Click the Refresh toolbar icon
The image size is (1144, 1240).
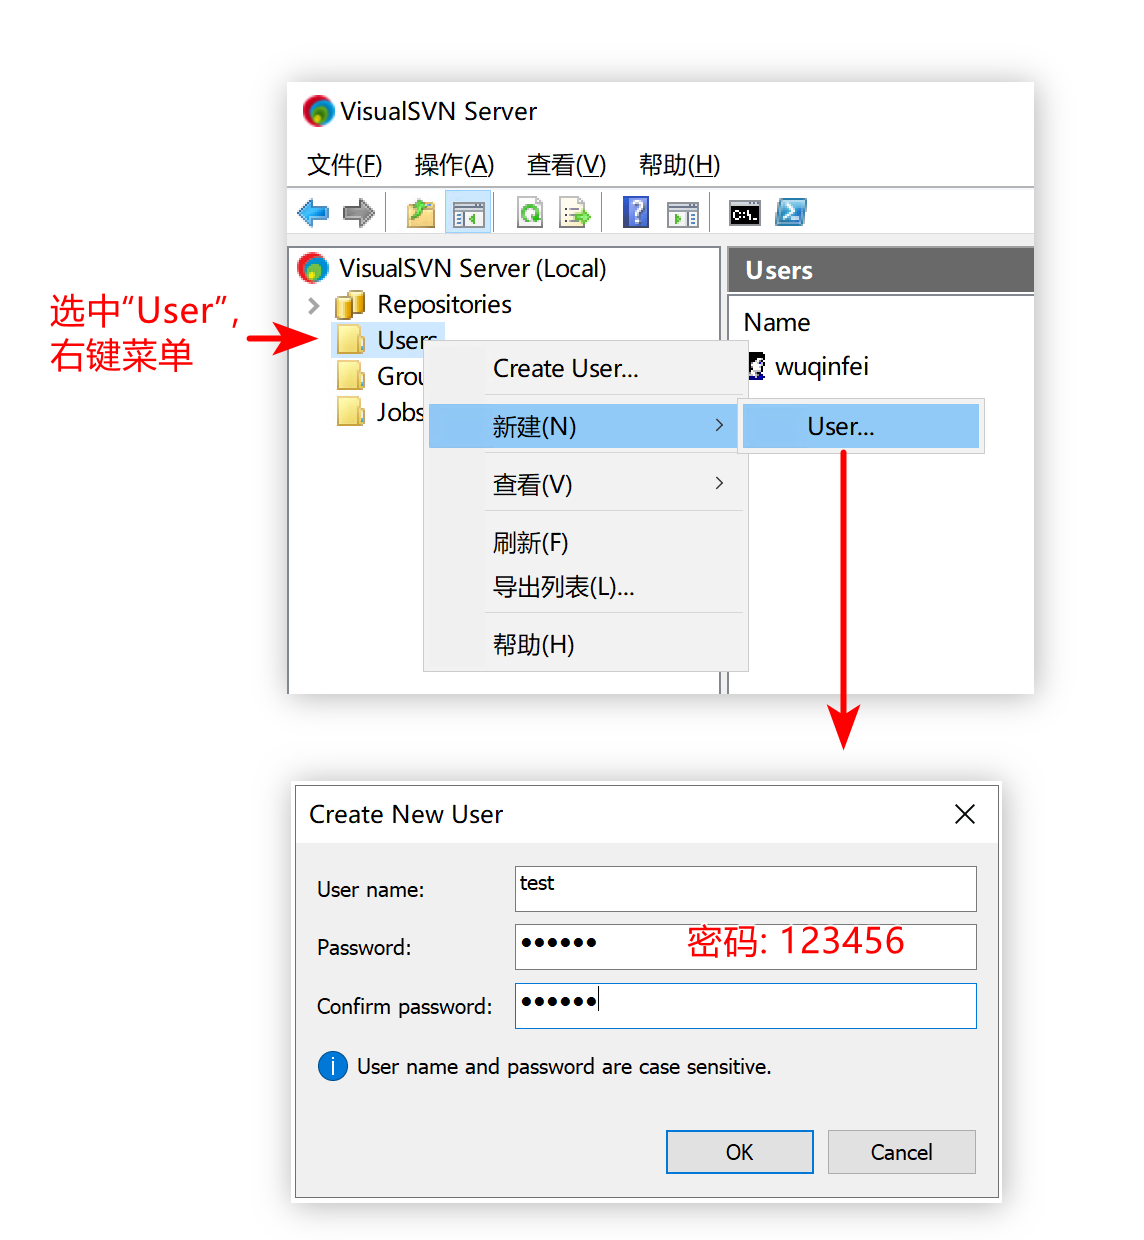click(x=530, y=212)
